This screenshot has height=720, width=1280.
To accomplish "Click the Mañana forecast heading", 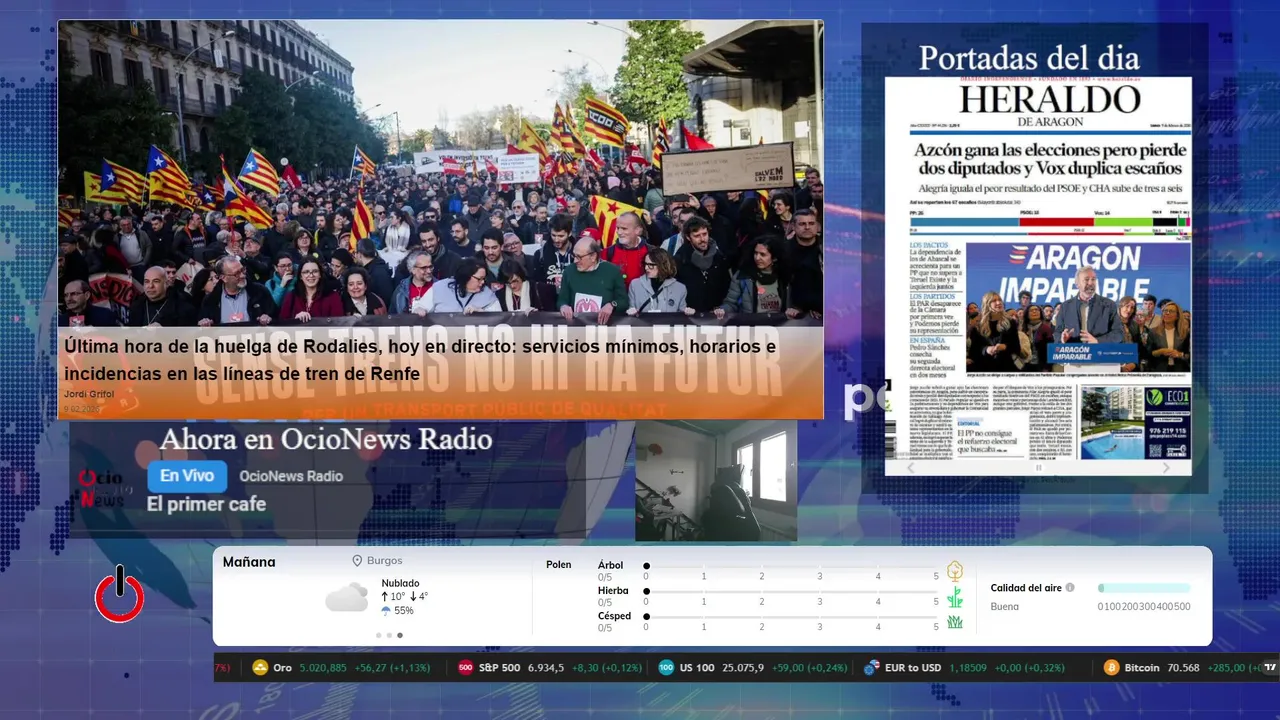I will 249,562.
